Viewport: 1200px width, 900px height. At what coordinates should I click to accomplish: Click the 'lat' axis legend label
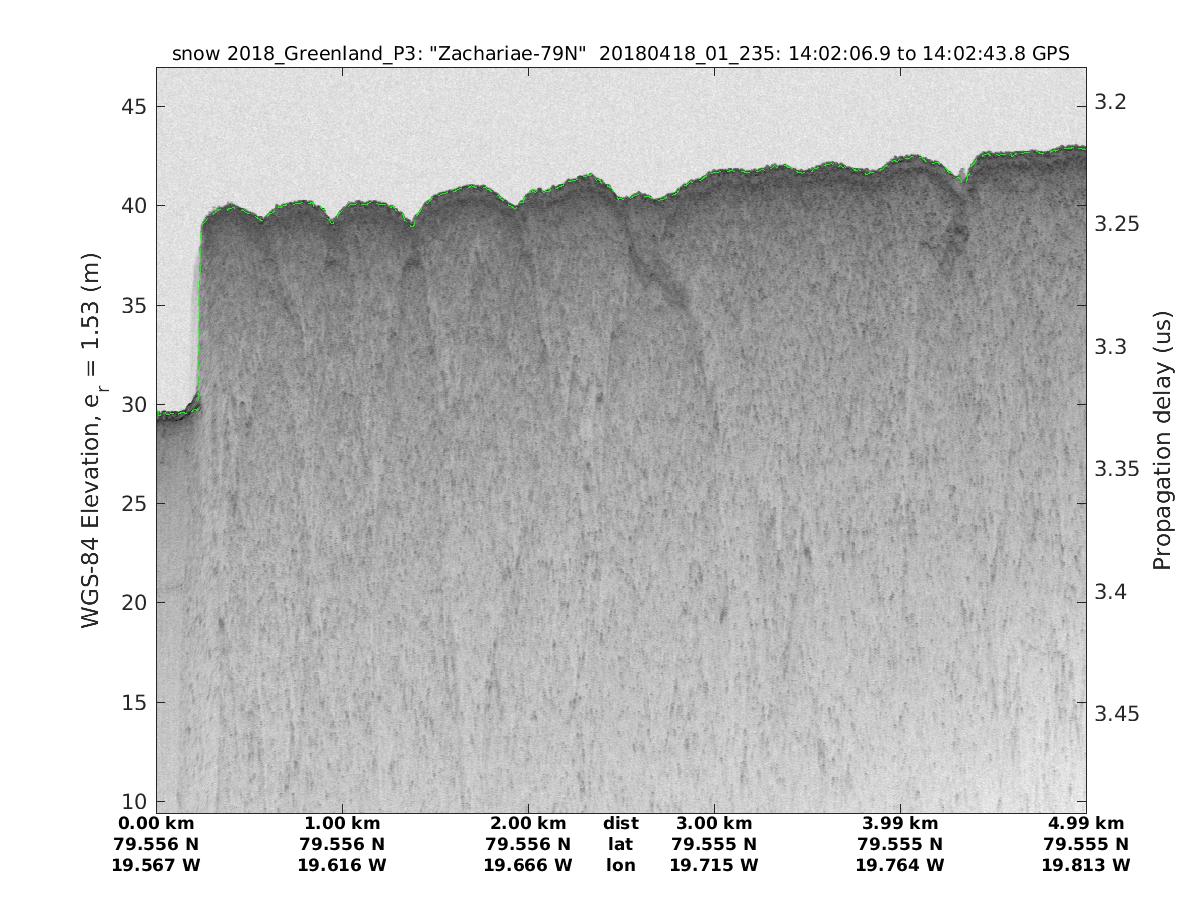[x=621, y=844]
